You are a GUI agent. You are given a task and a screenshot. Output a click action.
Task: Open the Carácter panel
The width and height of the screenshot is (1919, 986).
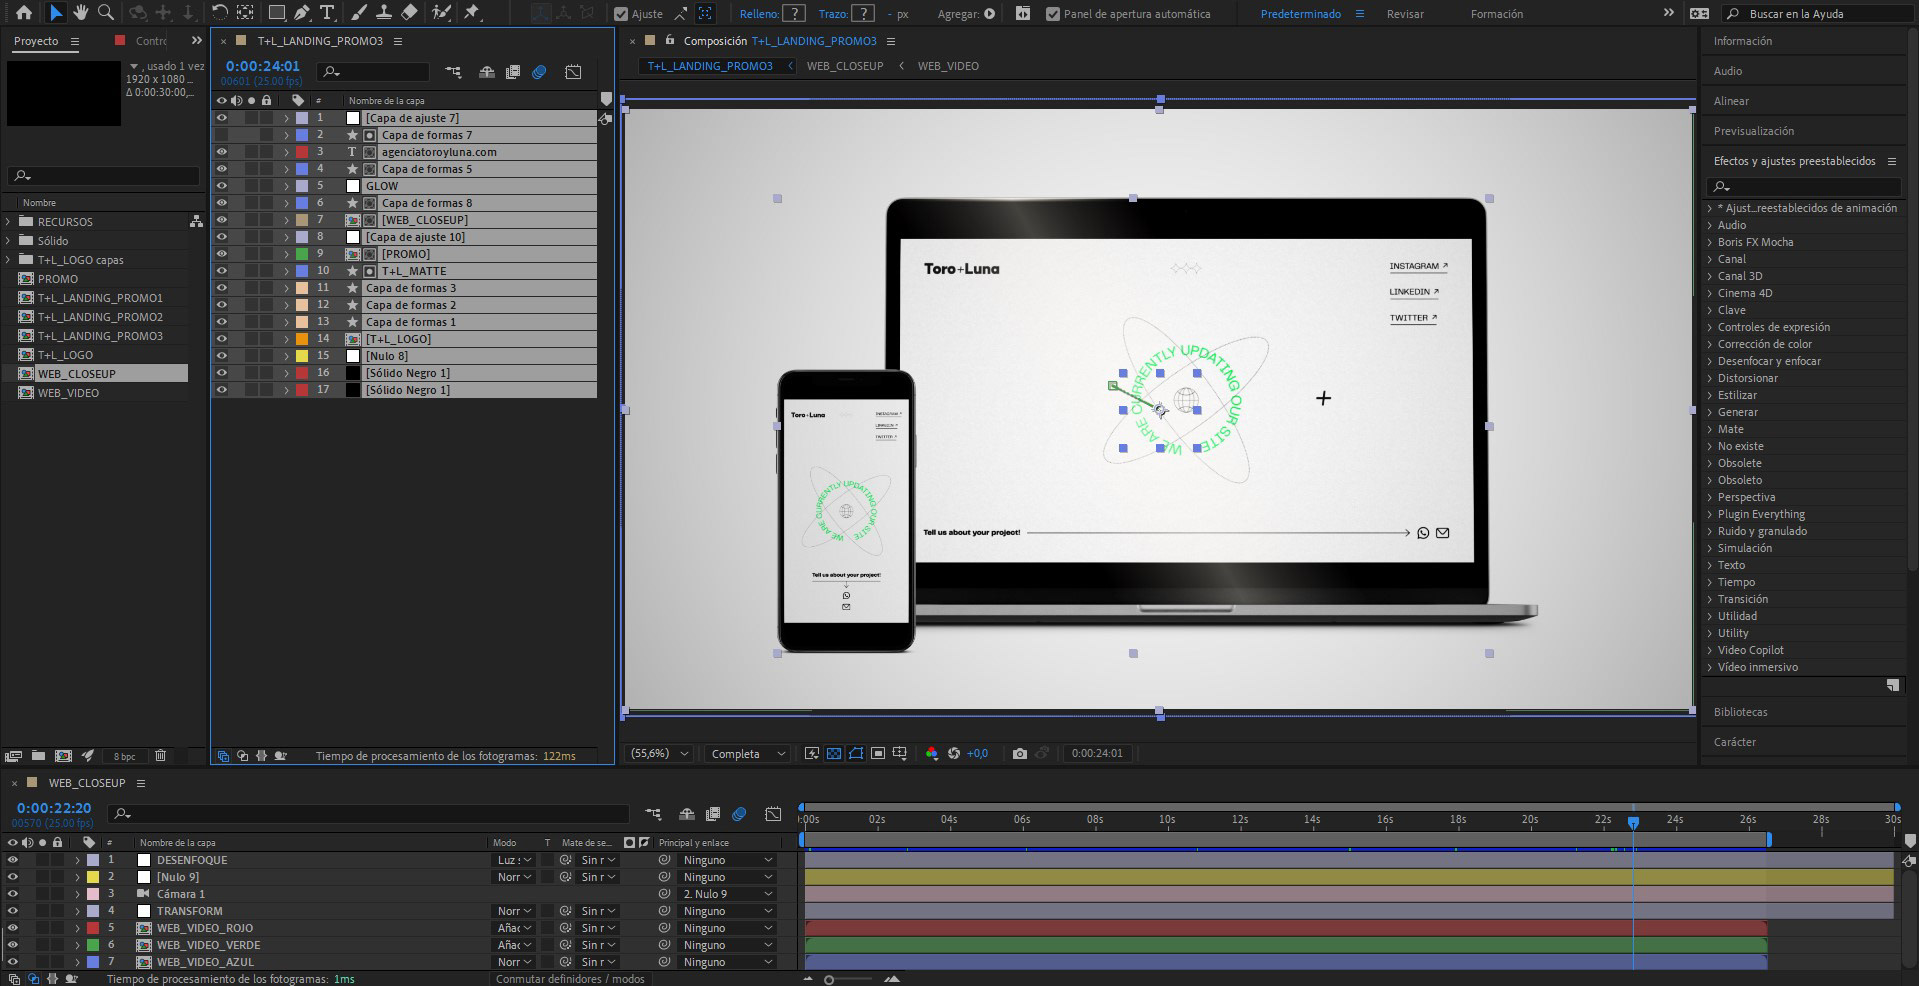pos(1734,742)
